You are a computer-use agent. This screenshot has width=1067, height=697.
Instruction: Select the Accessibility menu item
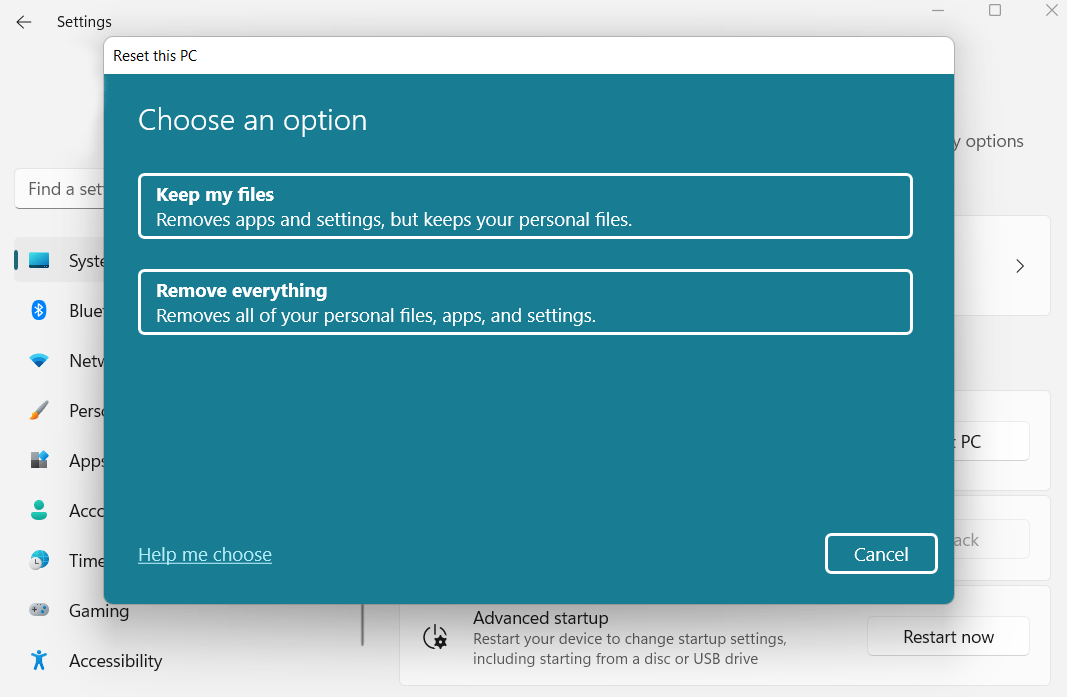[x=115, y=660]
